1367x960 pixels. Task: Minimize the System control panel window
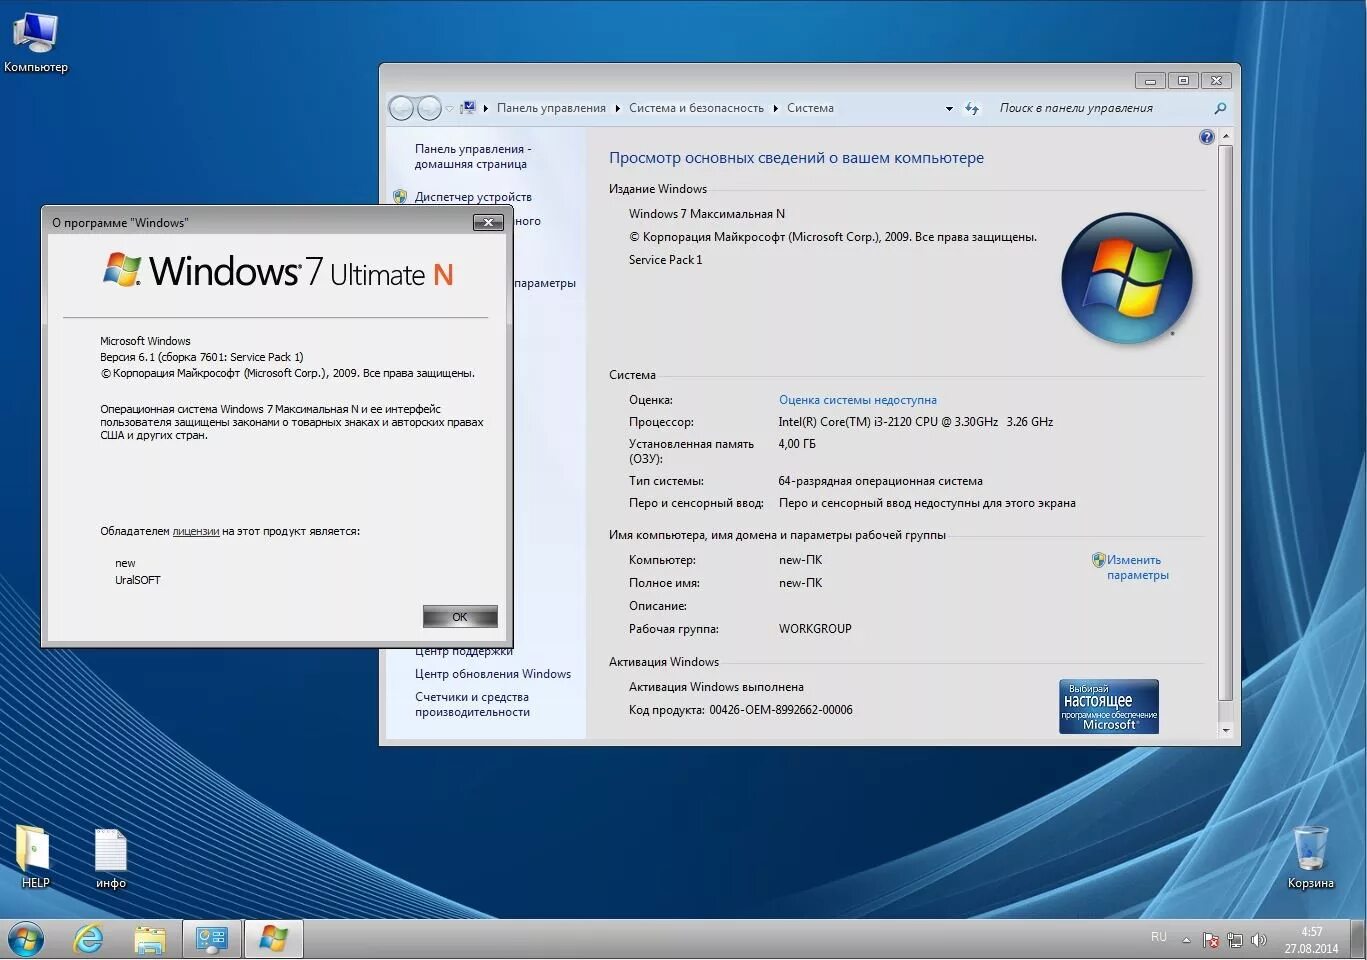(x=1150, y=80)
